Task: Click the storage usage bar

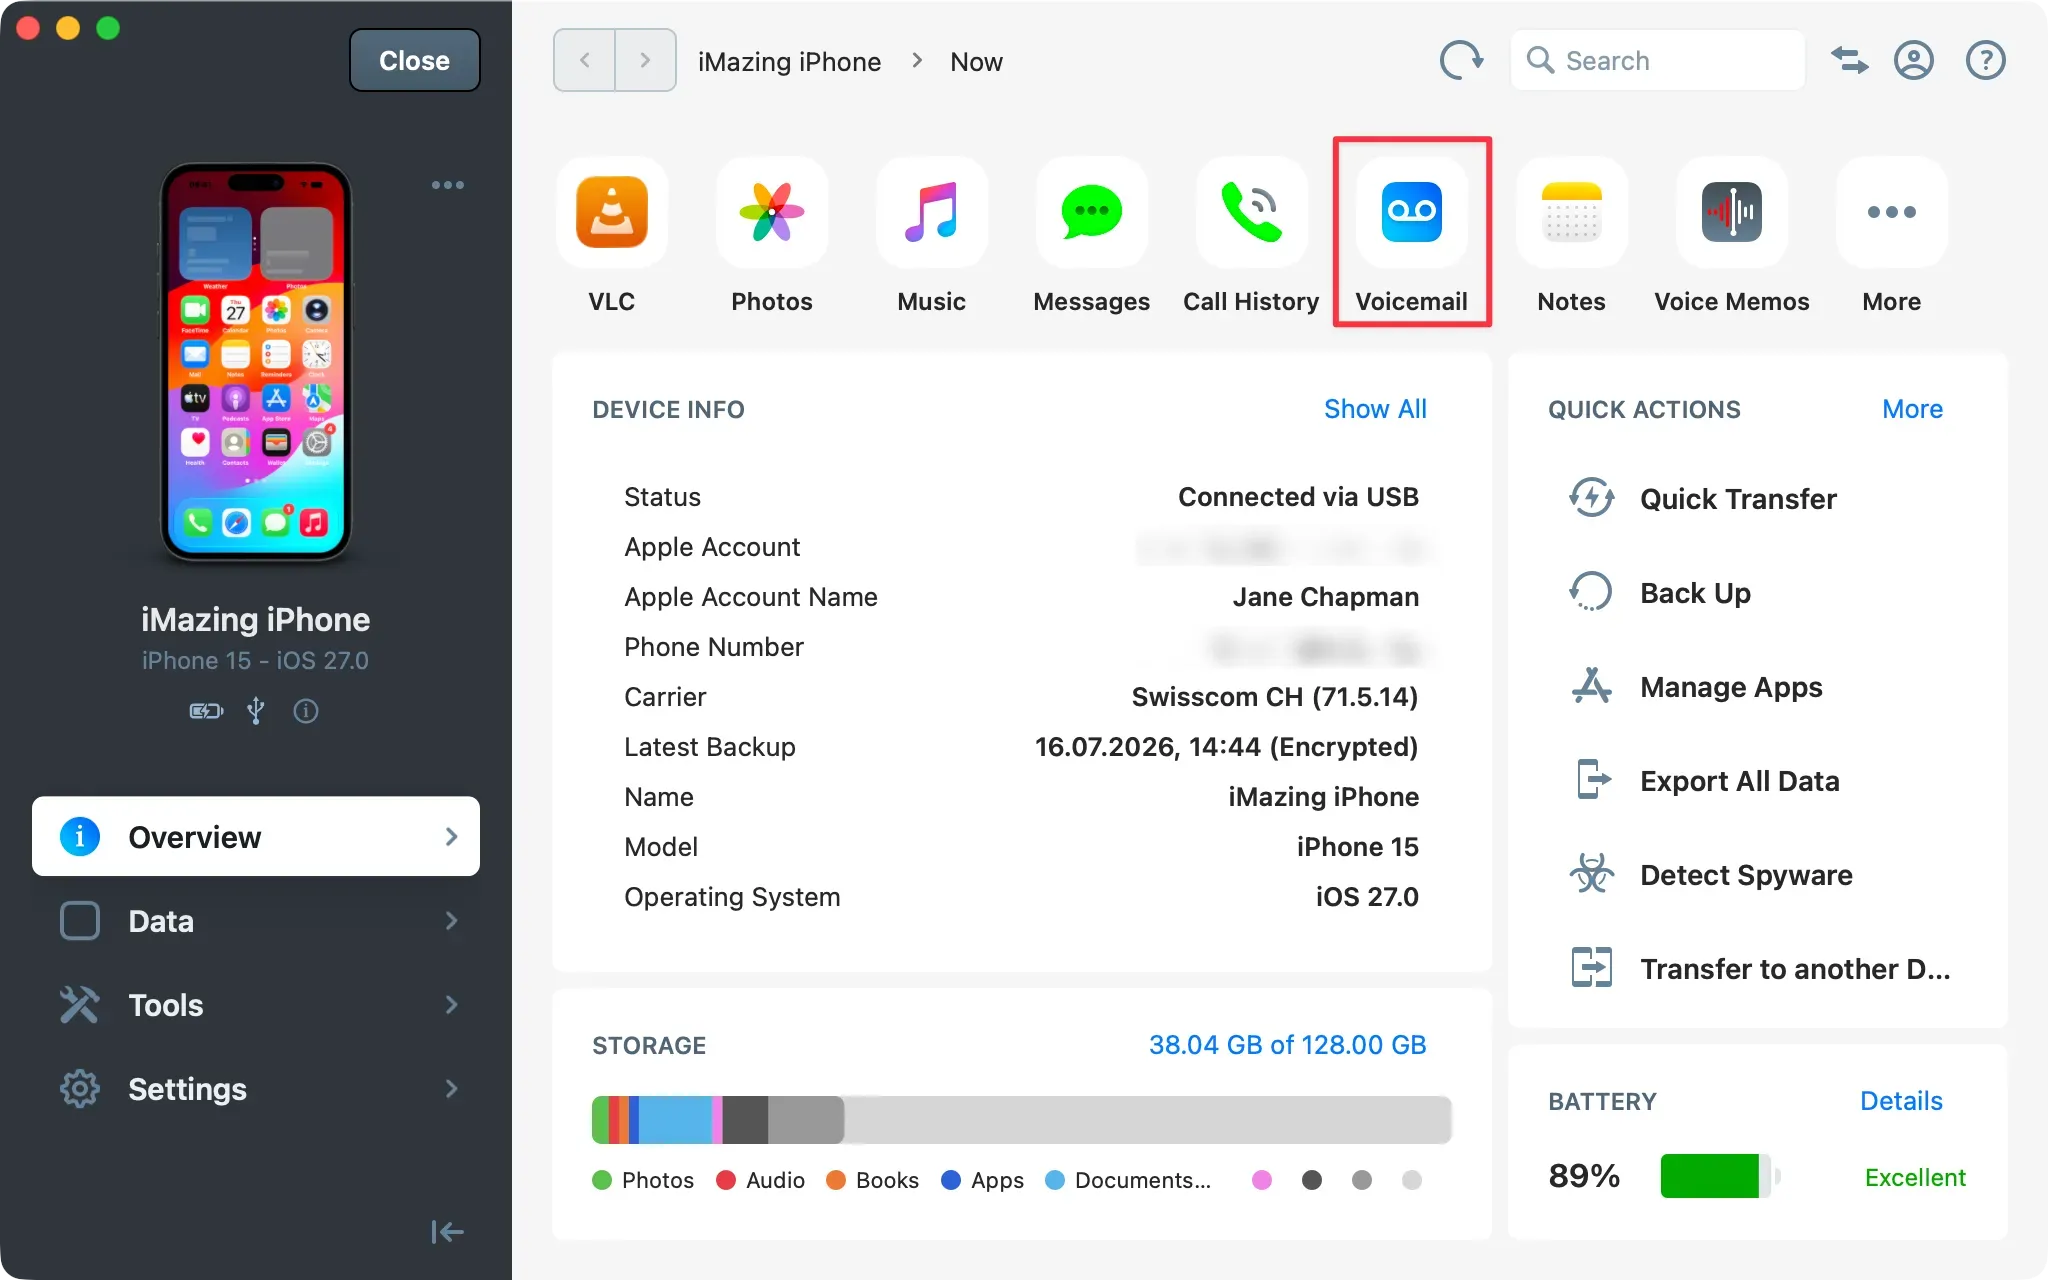Action: 1021,1119
